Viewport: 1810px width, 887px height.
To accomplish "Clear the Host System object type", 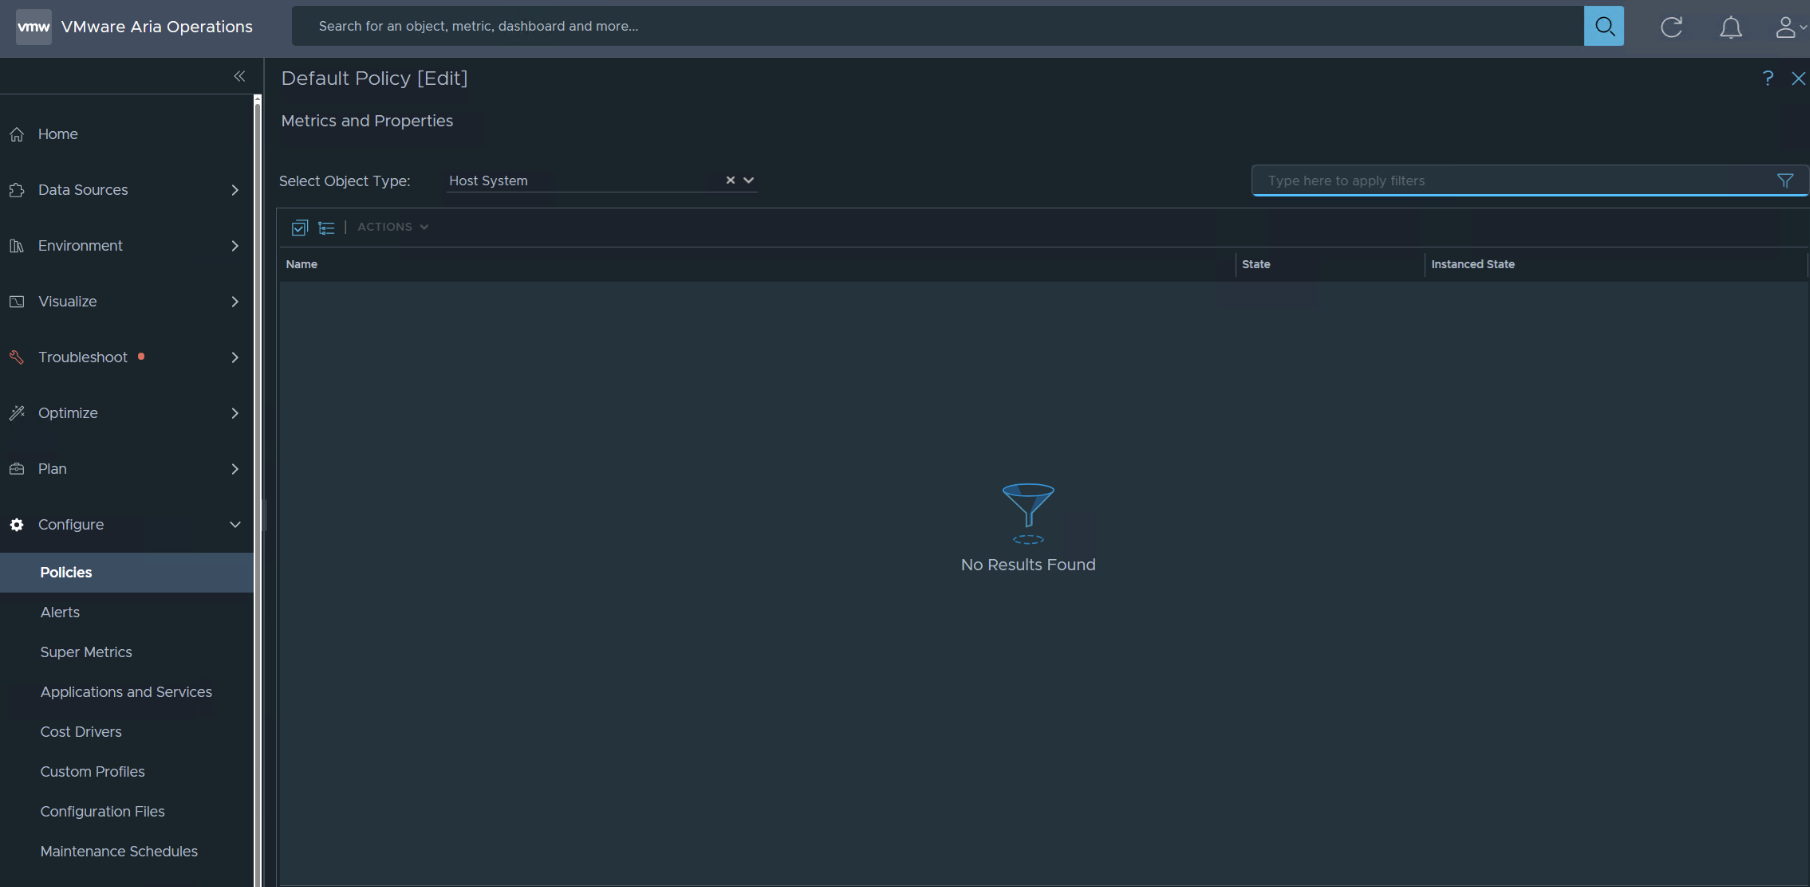I will tap(730, 180).
